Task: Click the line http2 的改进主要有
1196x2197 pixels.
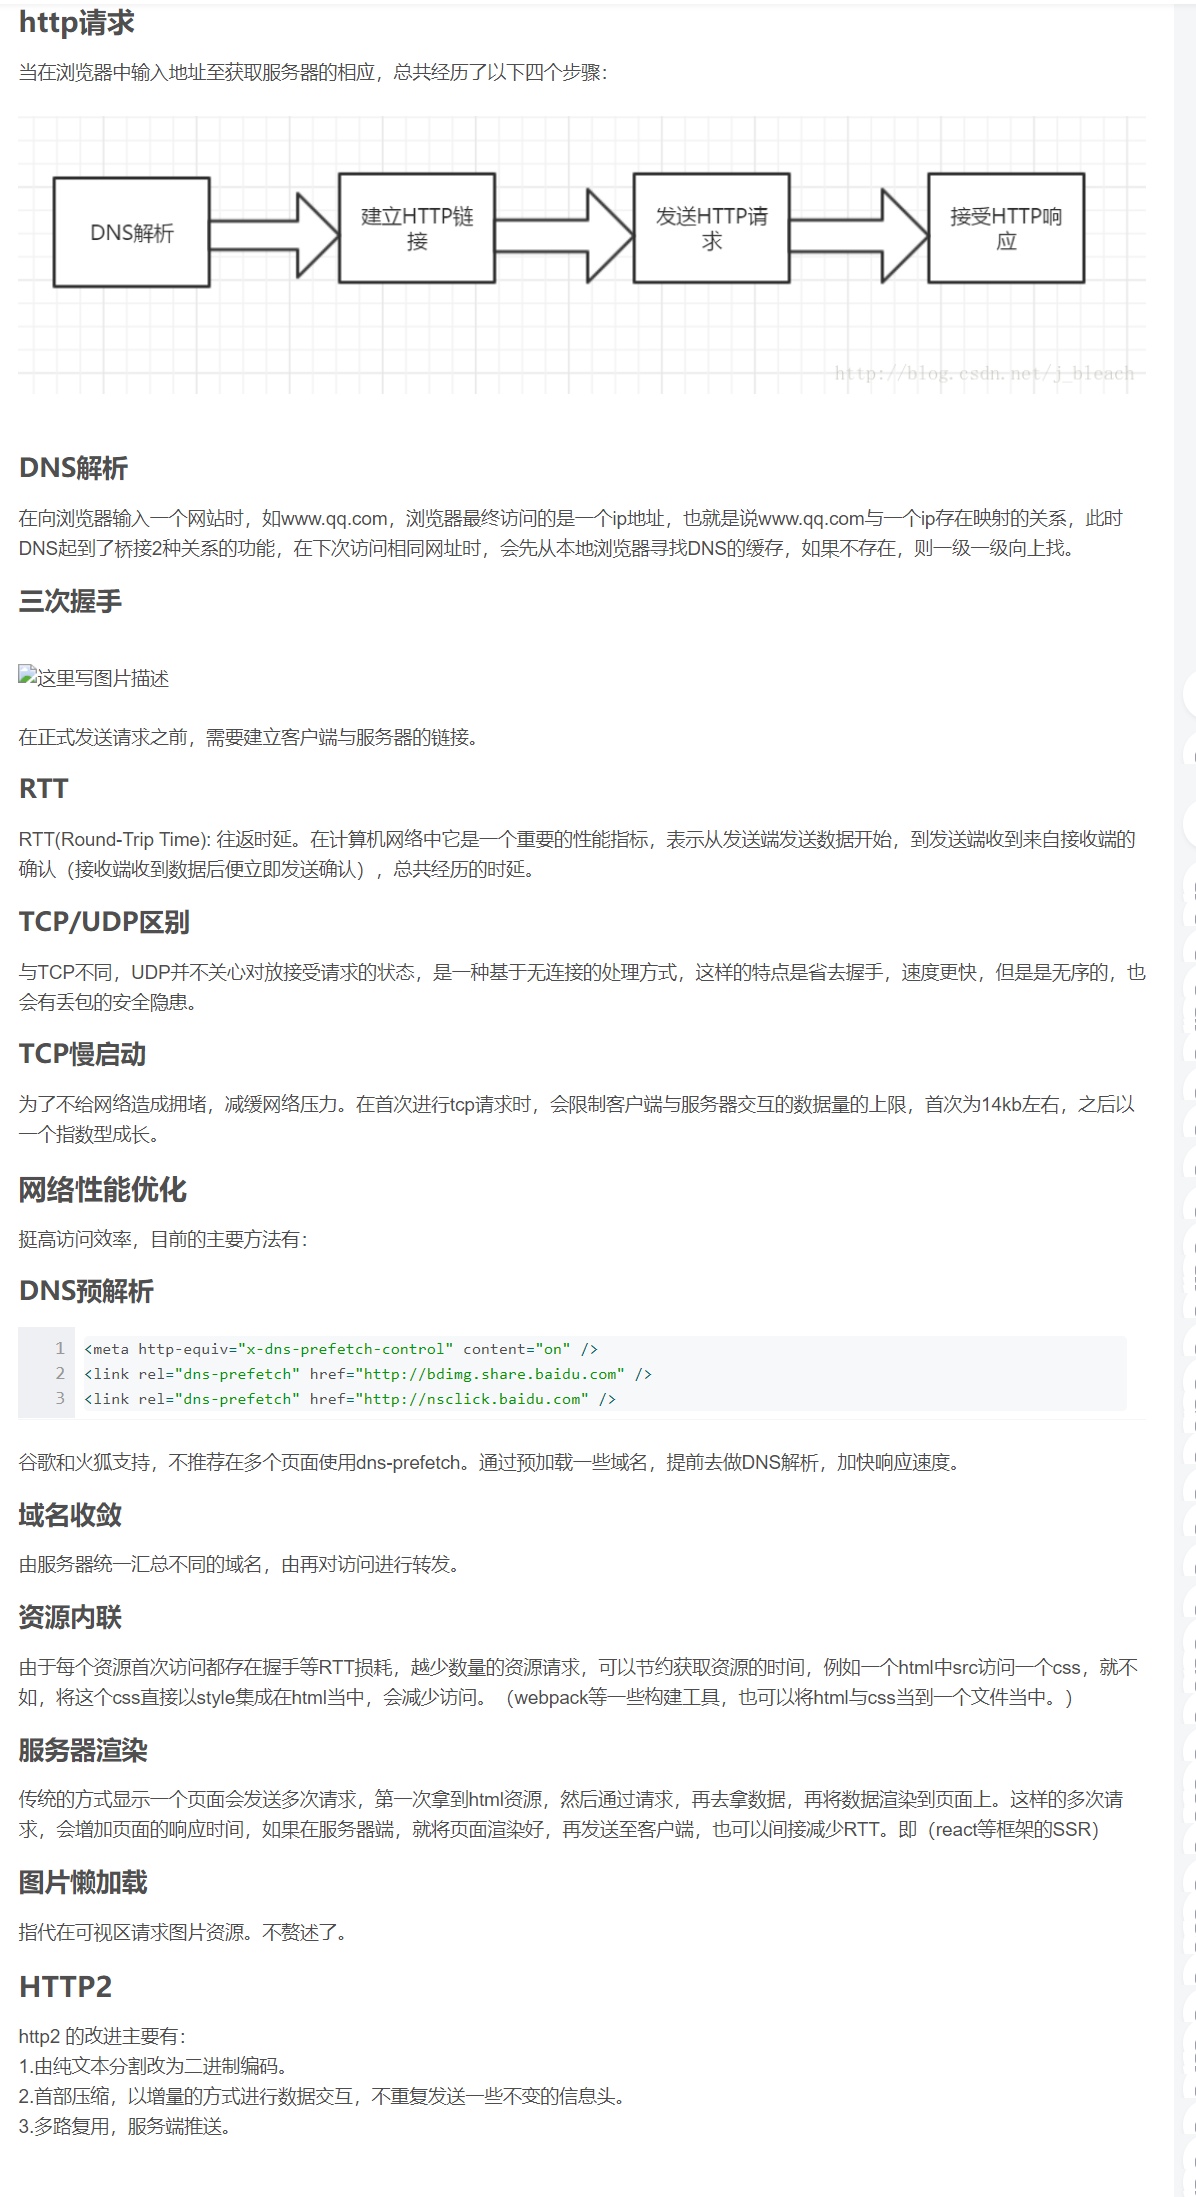Action: (x=102, y=2036)
